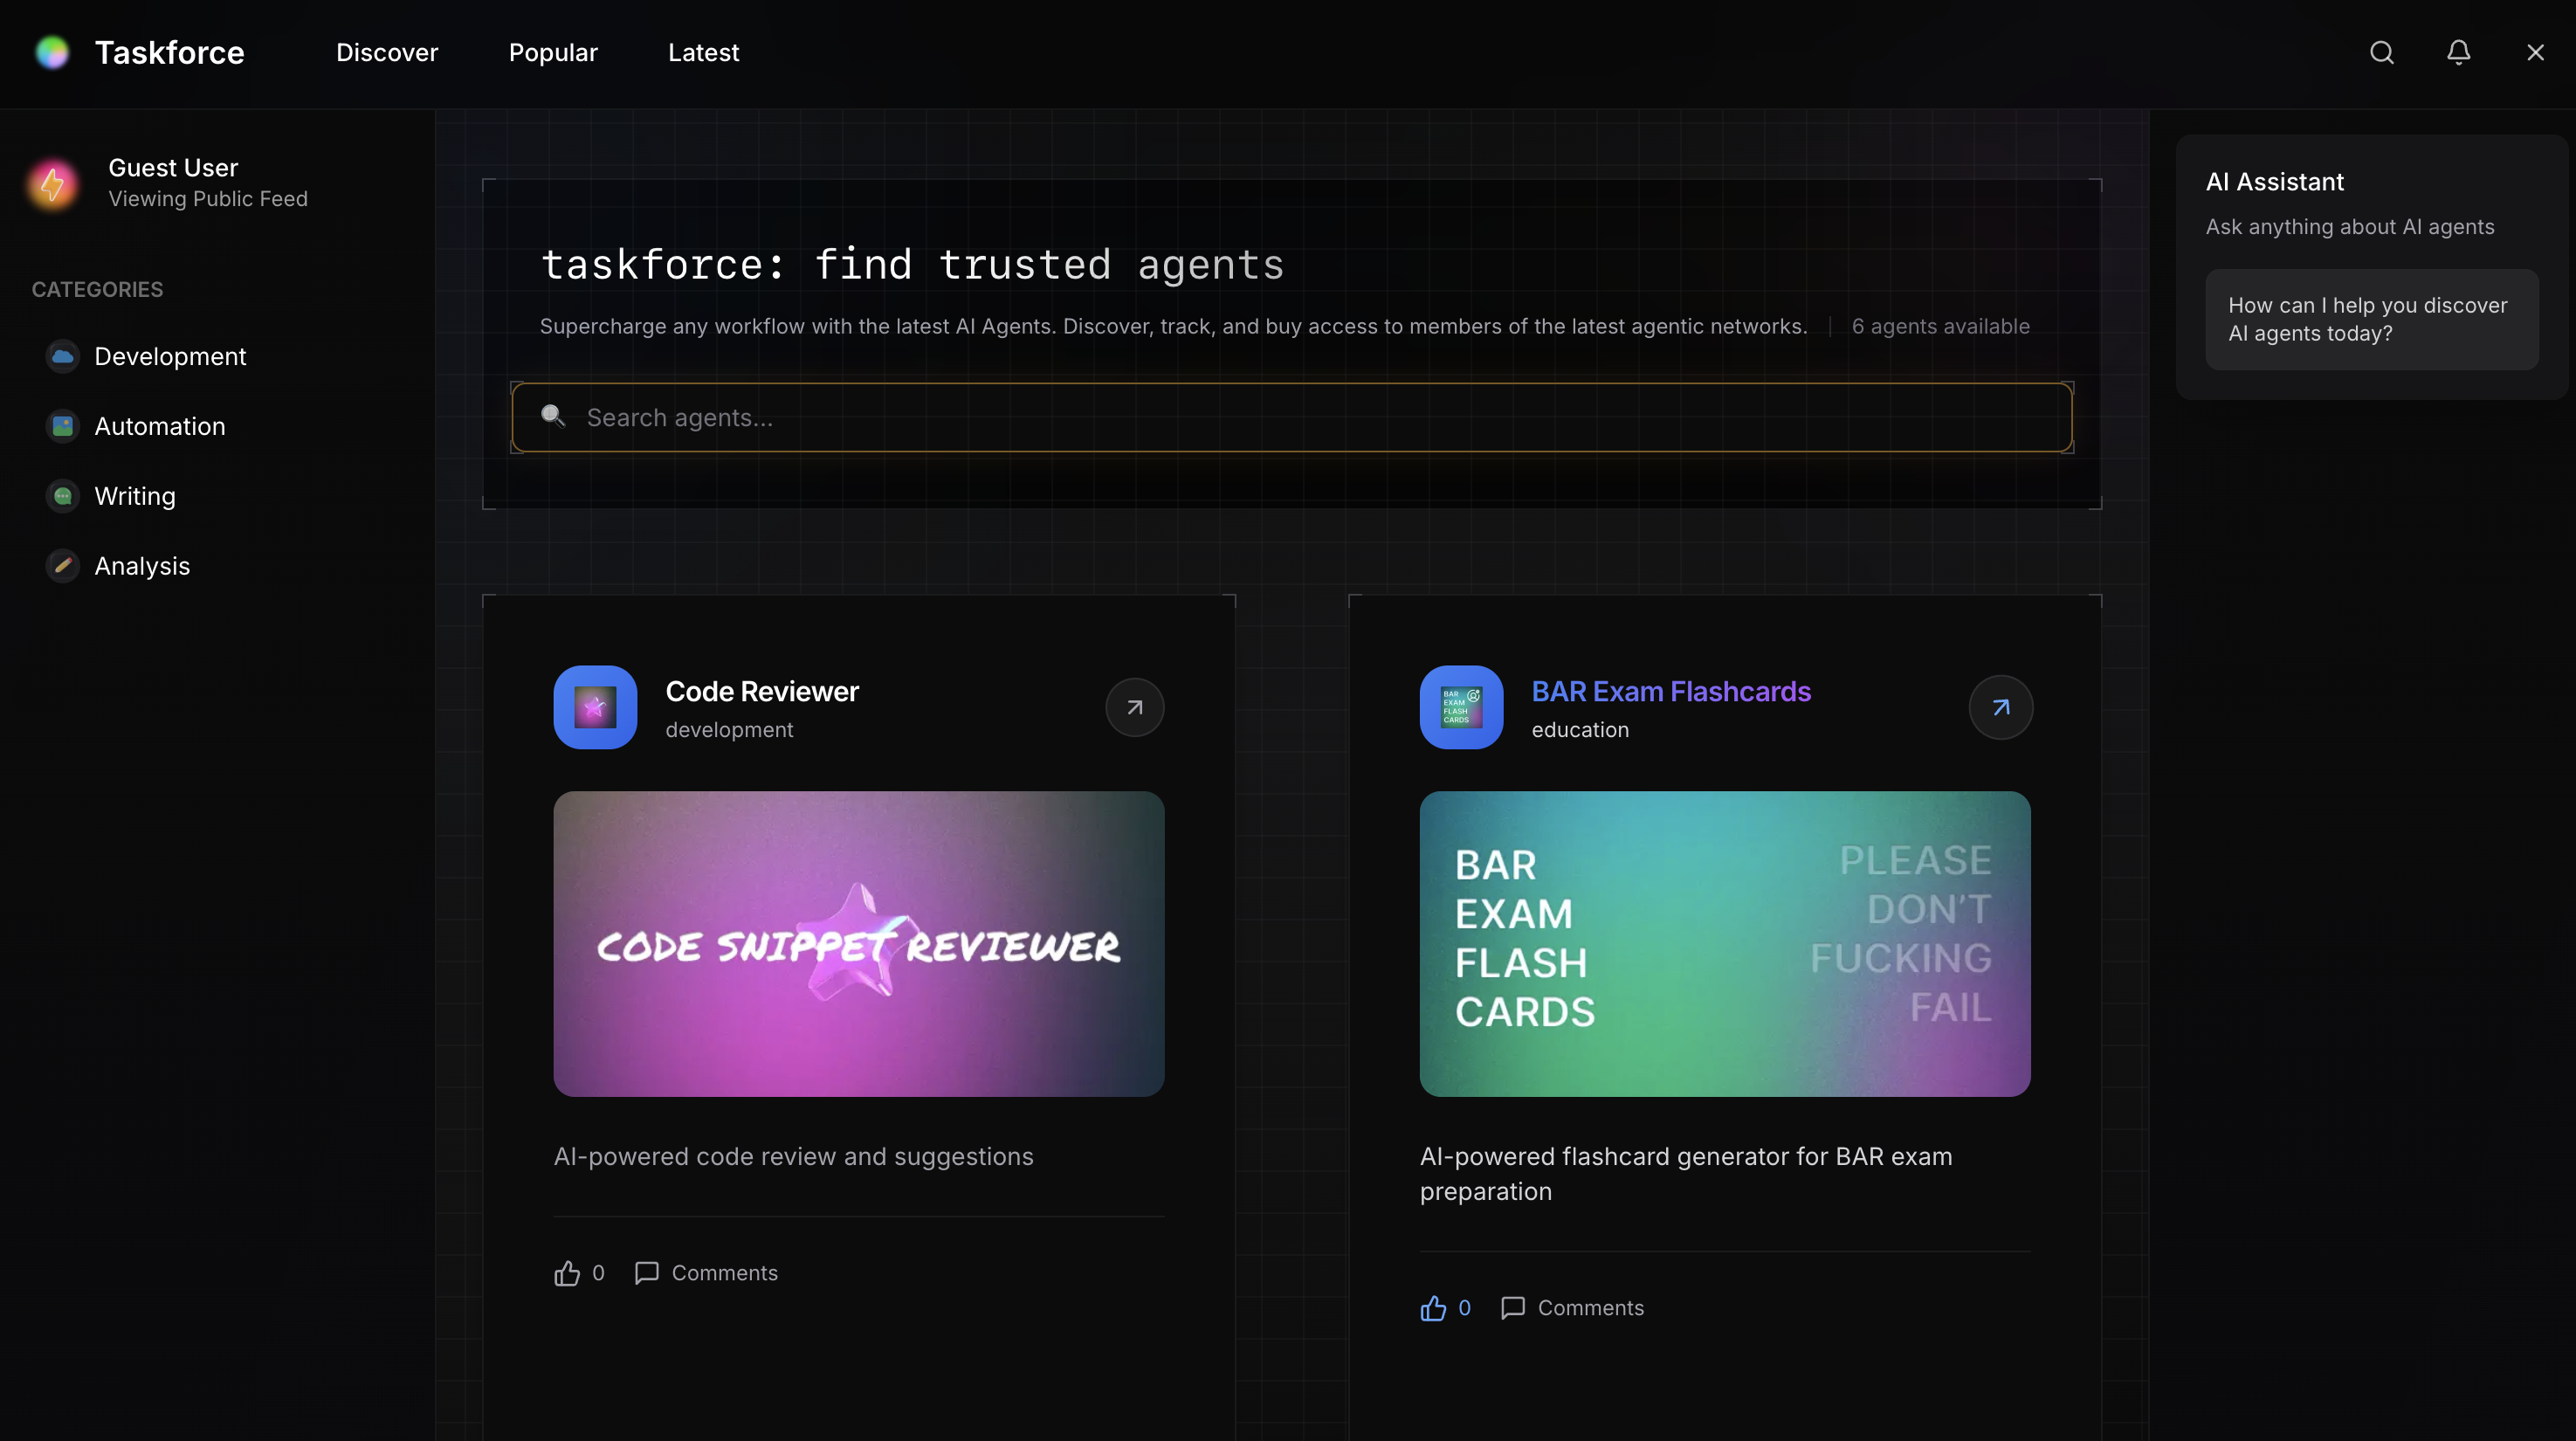This screenshot has width=2576, height=1441.
Task: Like the BAR Exam Flashcards agent
Action: coord(1433,1308)
